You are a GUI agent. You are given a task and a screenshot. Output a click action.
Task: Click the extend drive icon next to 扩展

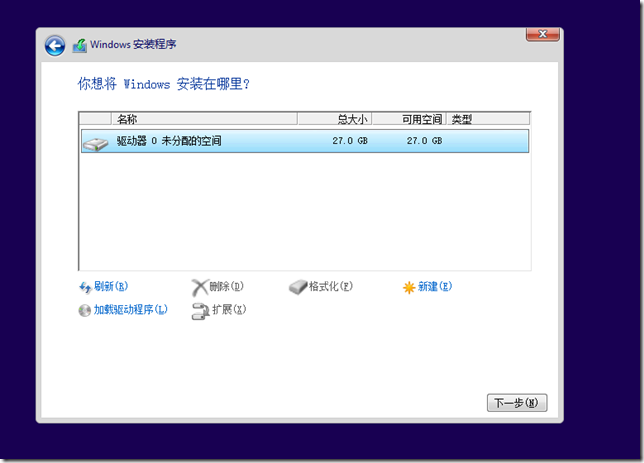(200, 311)
